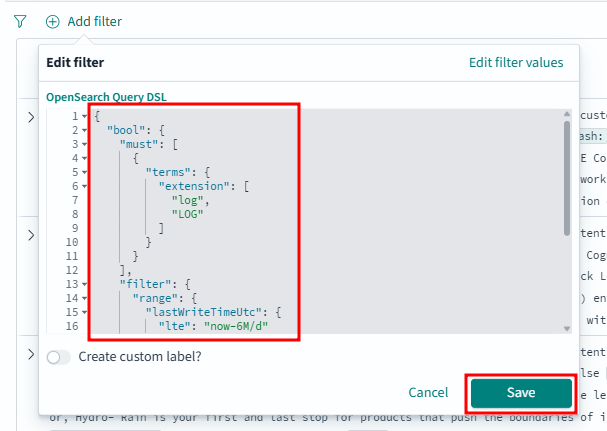Expand the second result row chevron
The width and height of the screenshot is (607, 431).
pyautogui.click(x=31, y=235)
